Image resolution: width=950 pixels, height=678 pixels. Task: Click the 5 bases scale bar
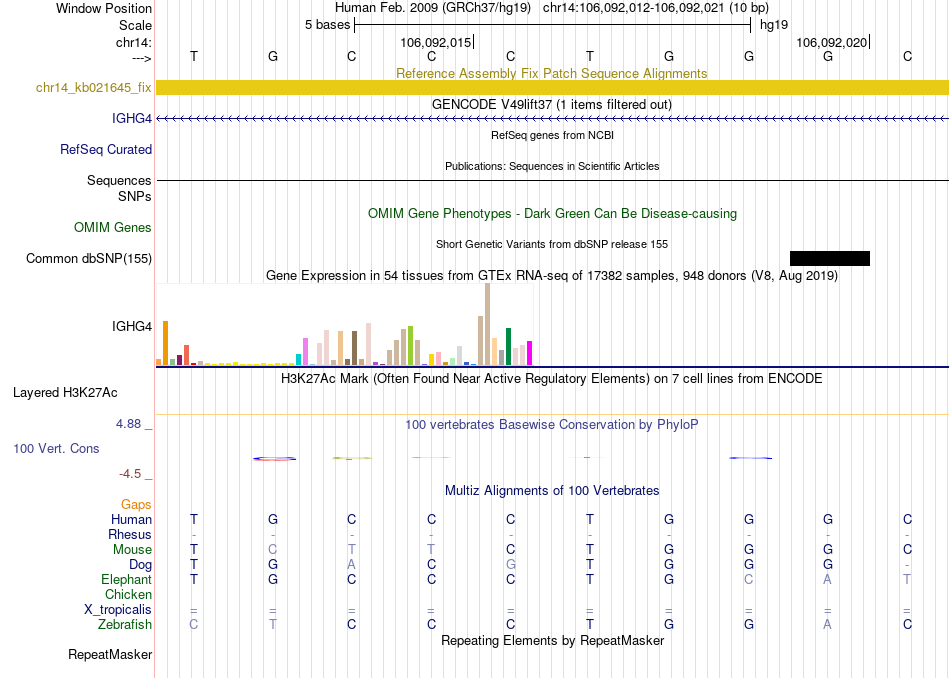coord(553,25)
